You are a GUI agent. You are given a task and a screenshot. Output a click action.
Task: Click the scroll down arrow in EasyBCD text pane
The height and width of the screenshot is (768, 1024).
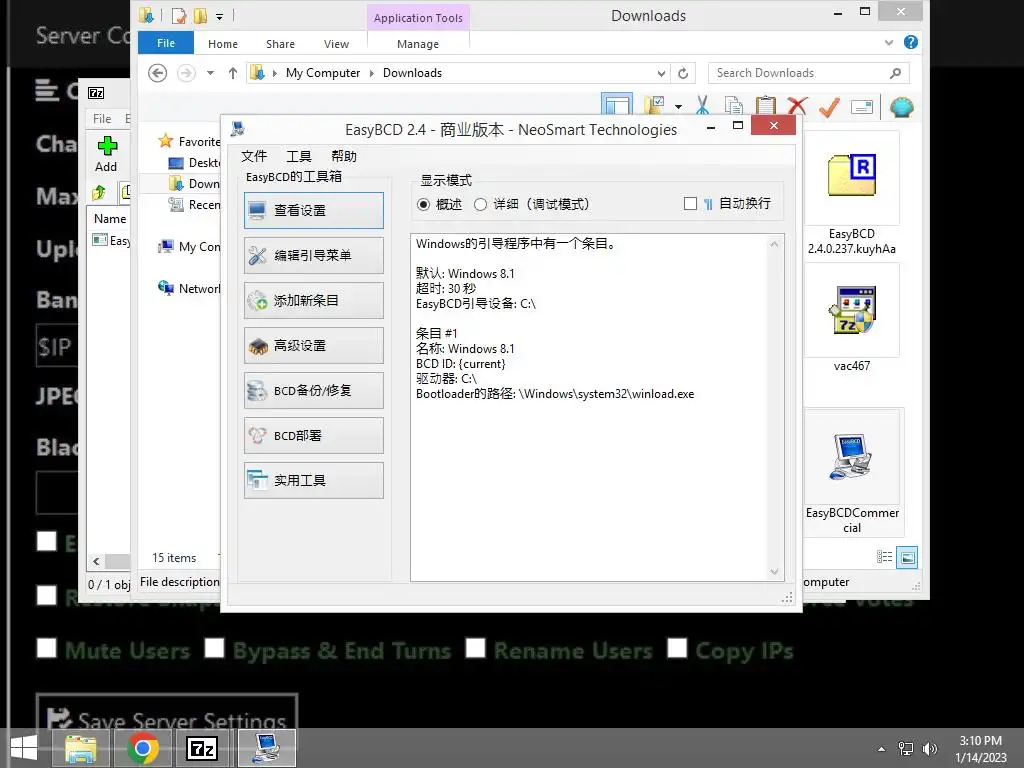pos(774,571)
